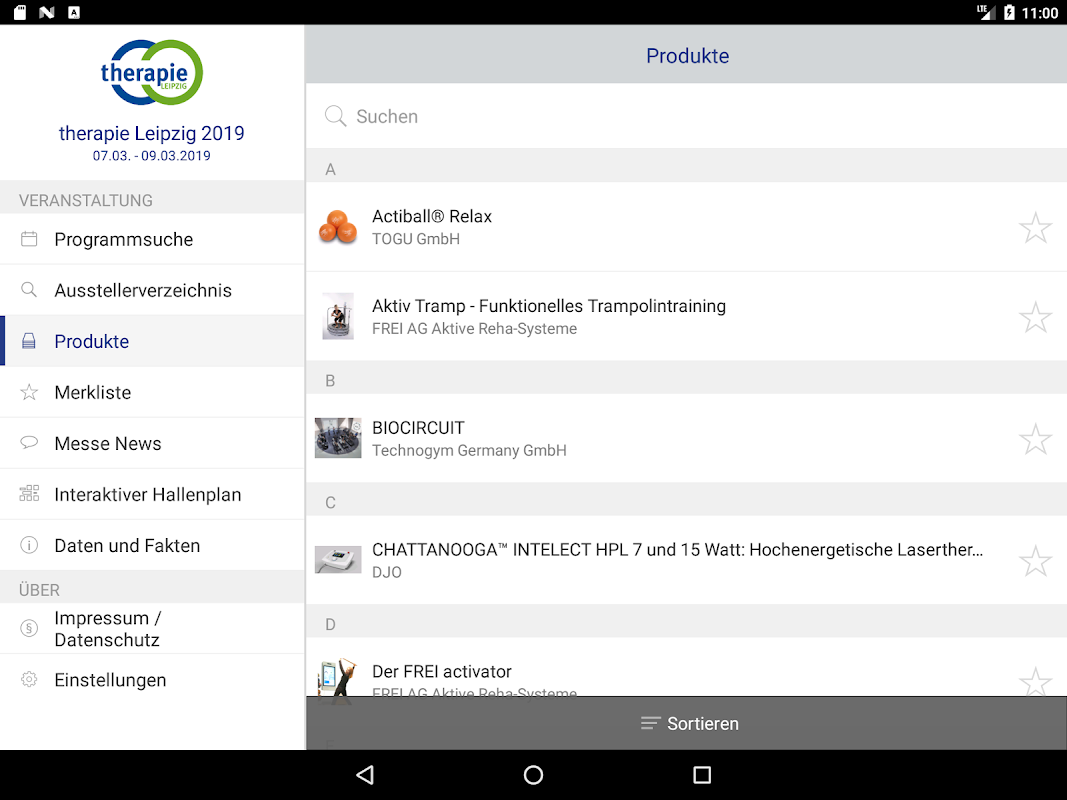The height and width of the screenshot is (800, 1067).
Task: Open Programmsuche calendar icon
Action: click(x=29, y=239)
